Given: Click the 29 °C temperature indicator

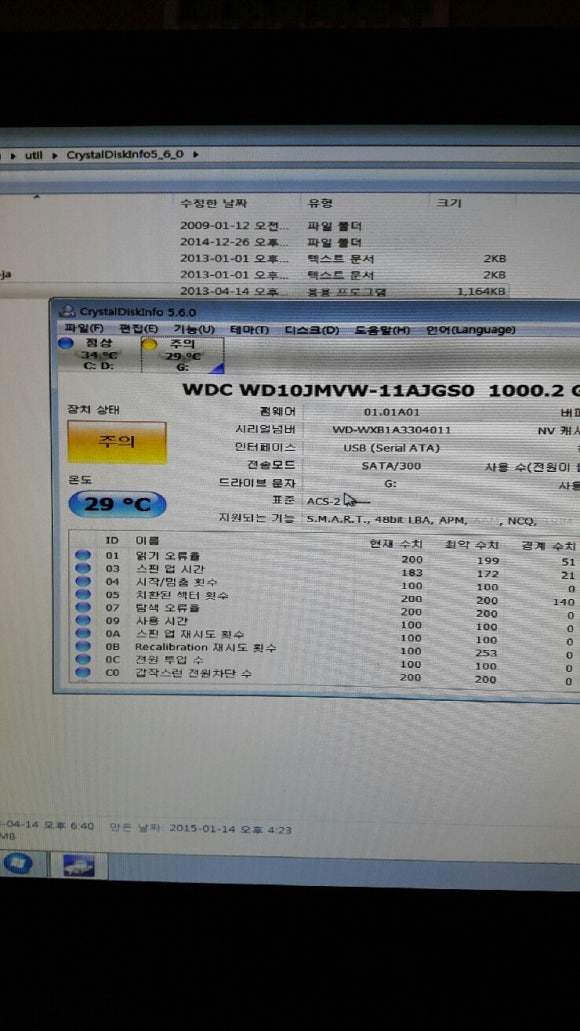Looking at the screenshot, I should pyautogui.click(x=117, y=504).
